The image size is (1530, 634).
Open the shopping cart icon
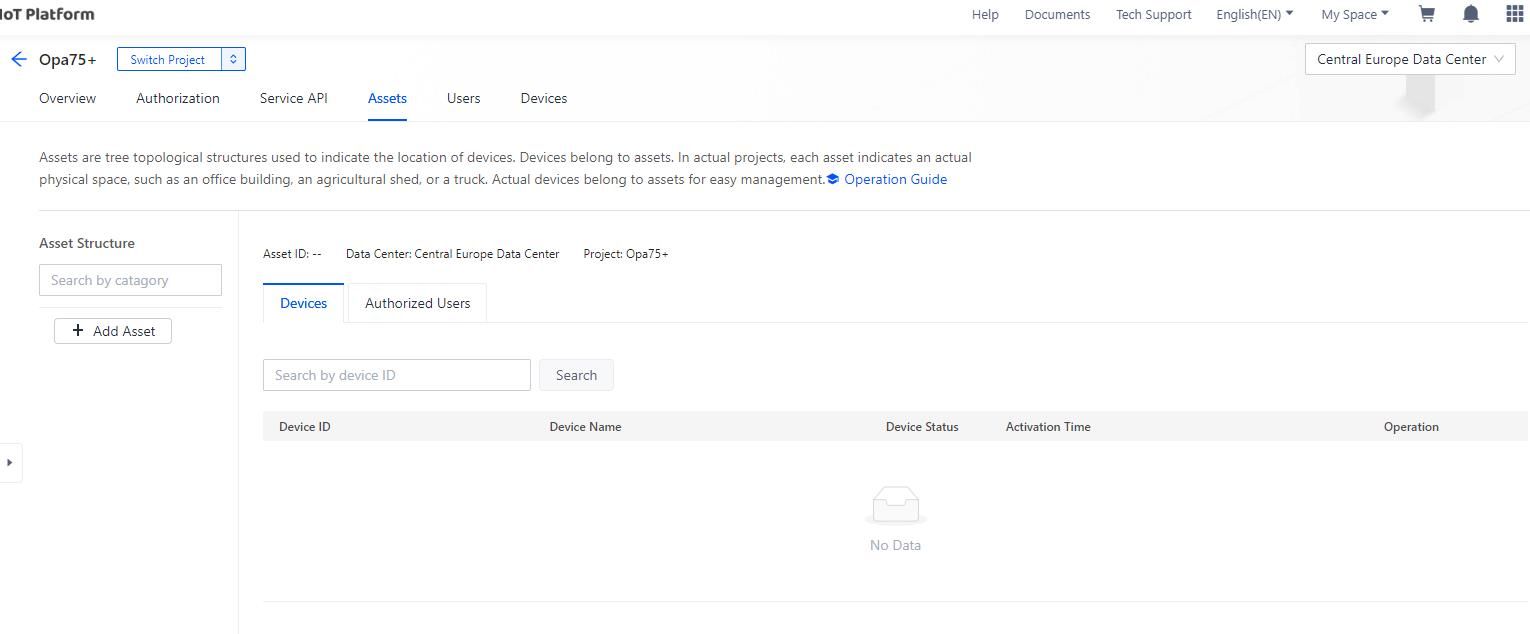pyautogui.click(x=1427, y=14)
